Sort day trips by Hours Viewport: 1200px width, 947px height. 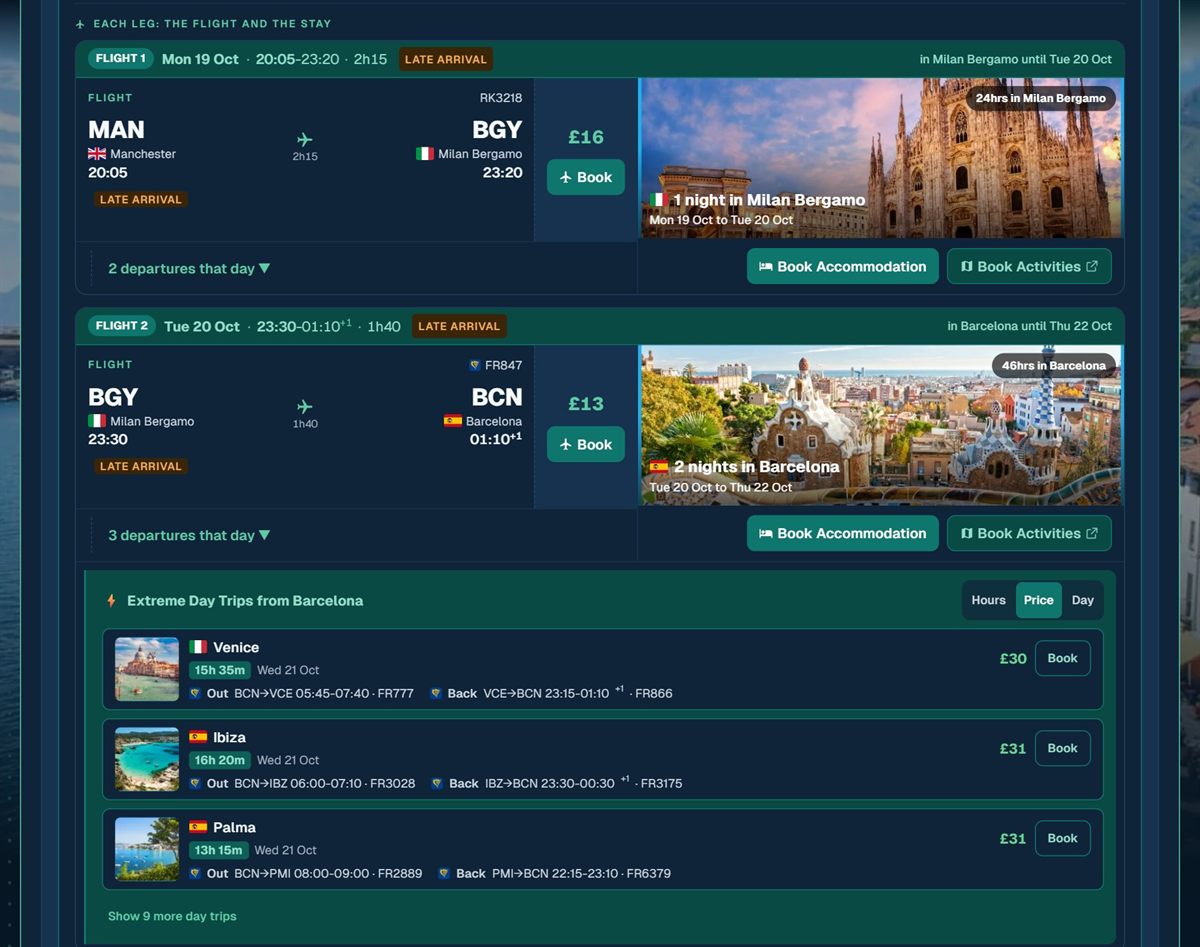coord(988,600)
